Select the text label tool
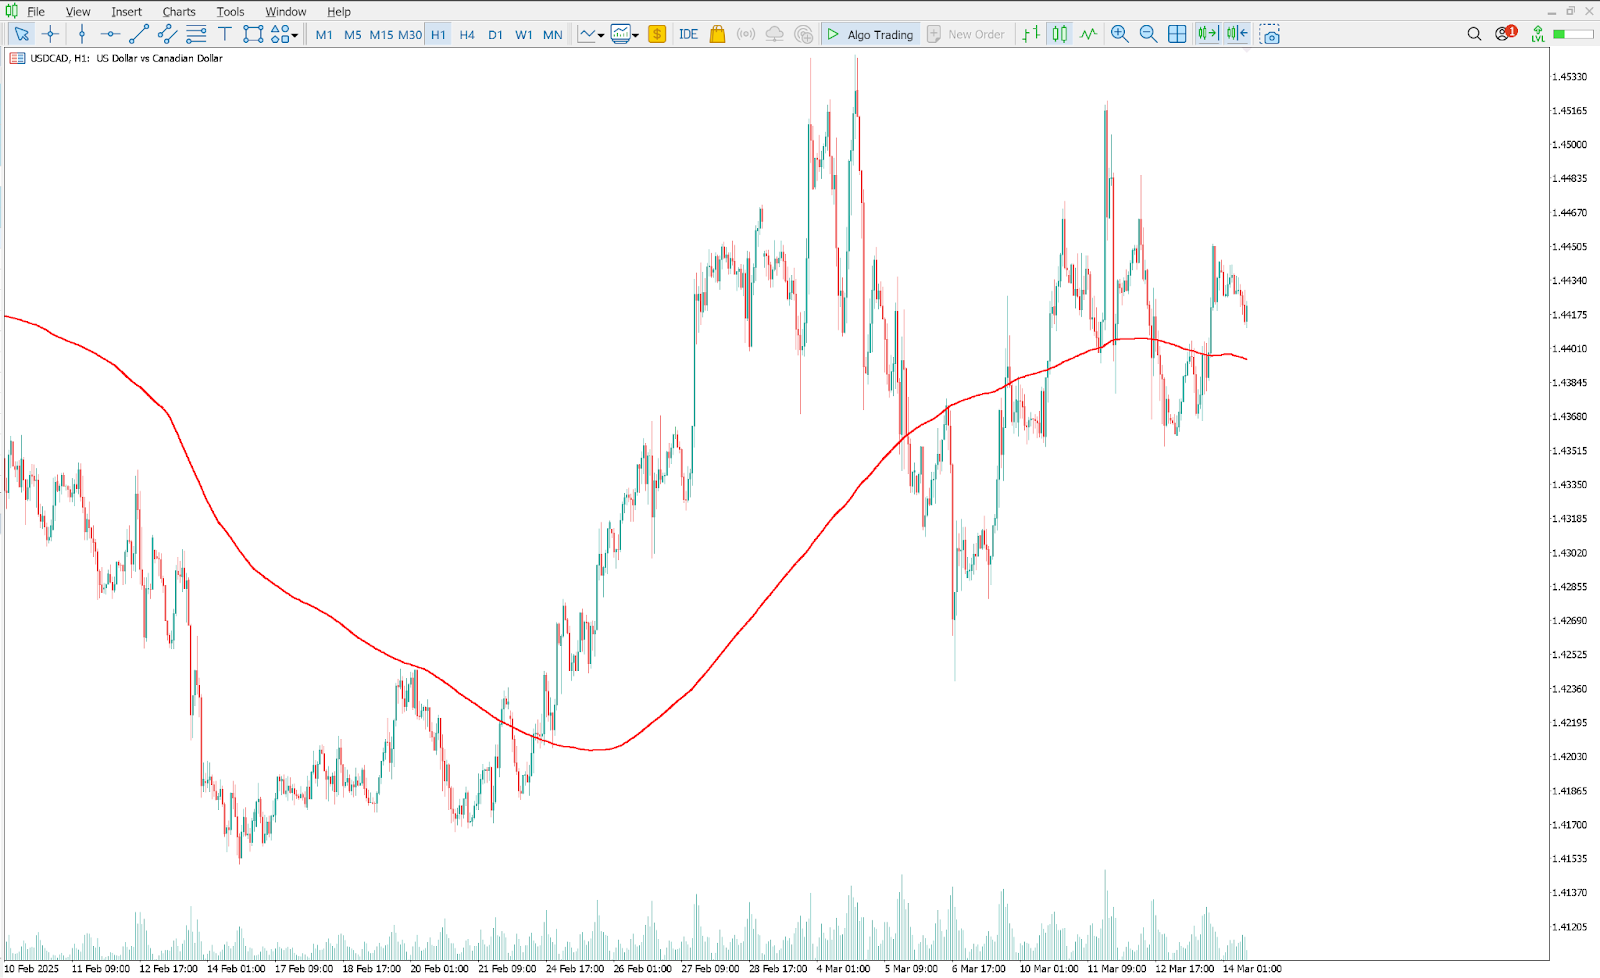This screenshot has height=978, width=1600. pos(225,34)
